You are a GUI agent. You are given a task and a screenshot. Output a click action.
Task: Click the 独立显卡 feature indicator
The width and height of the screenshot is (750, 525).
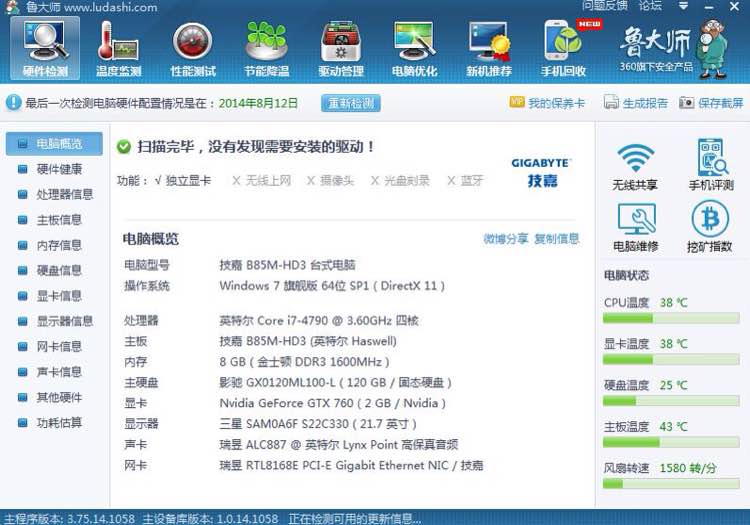(183, 180)
